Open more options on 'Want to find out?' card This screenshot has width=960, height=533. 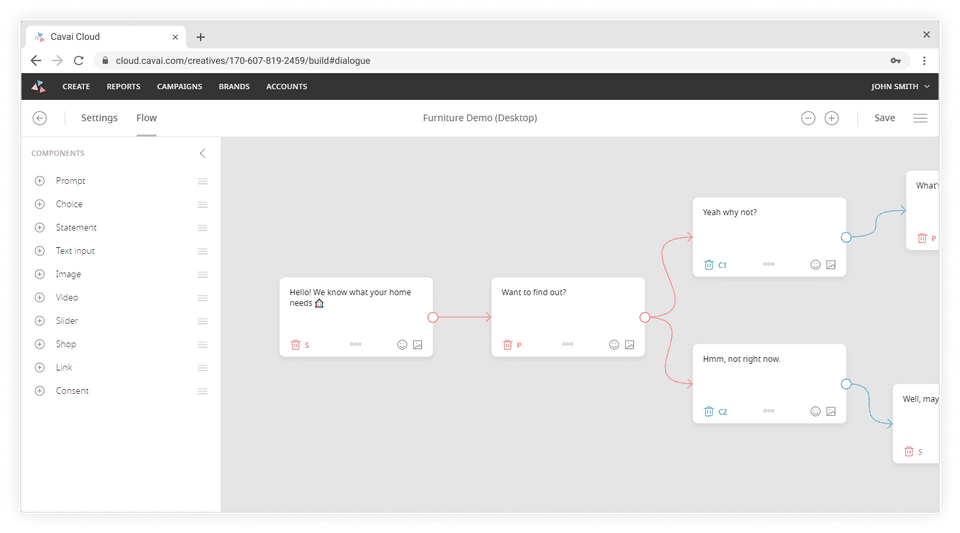(568, 345)
